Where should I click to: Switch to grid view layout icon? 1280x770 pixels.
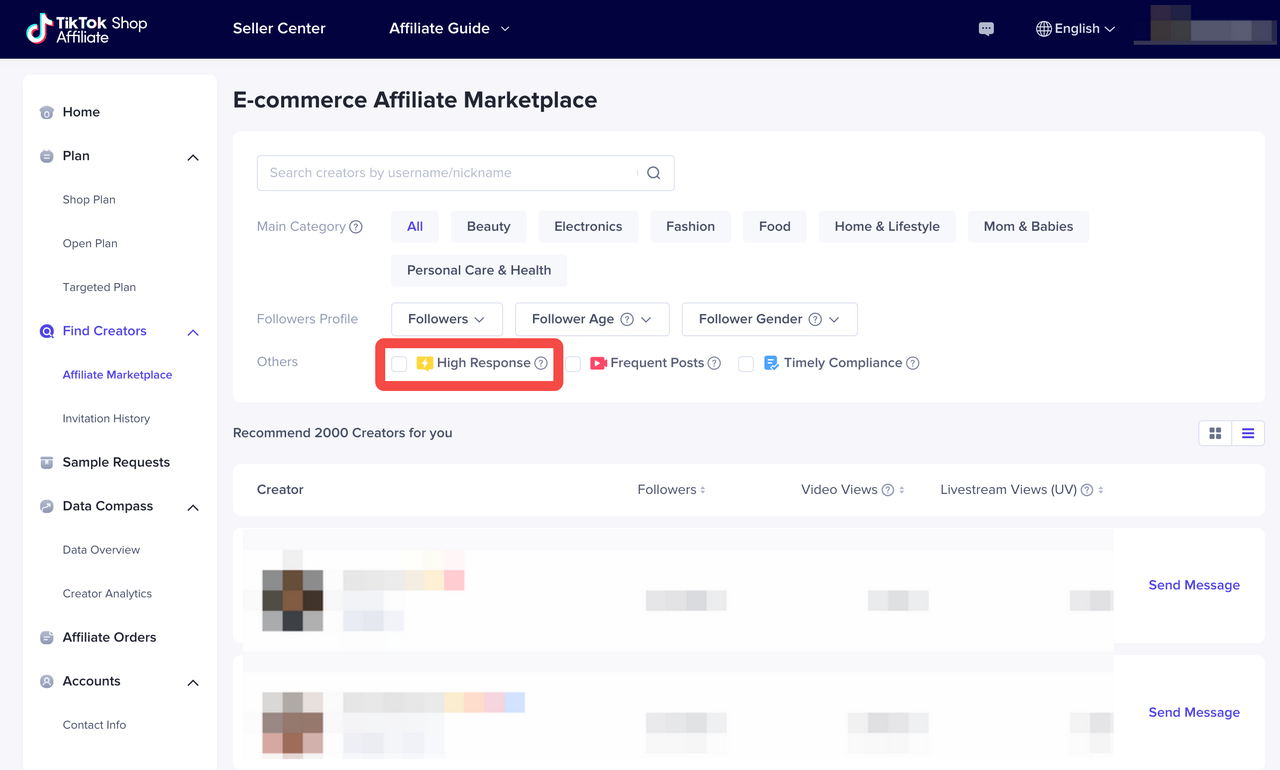[1215, 433]
